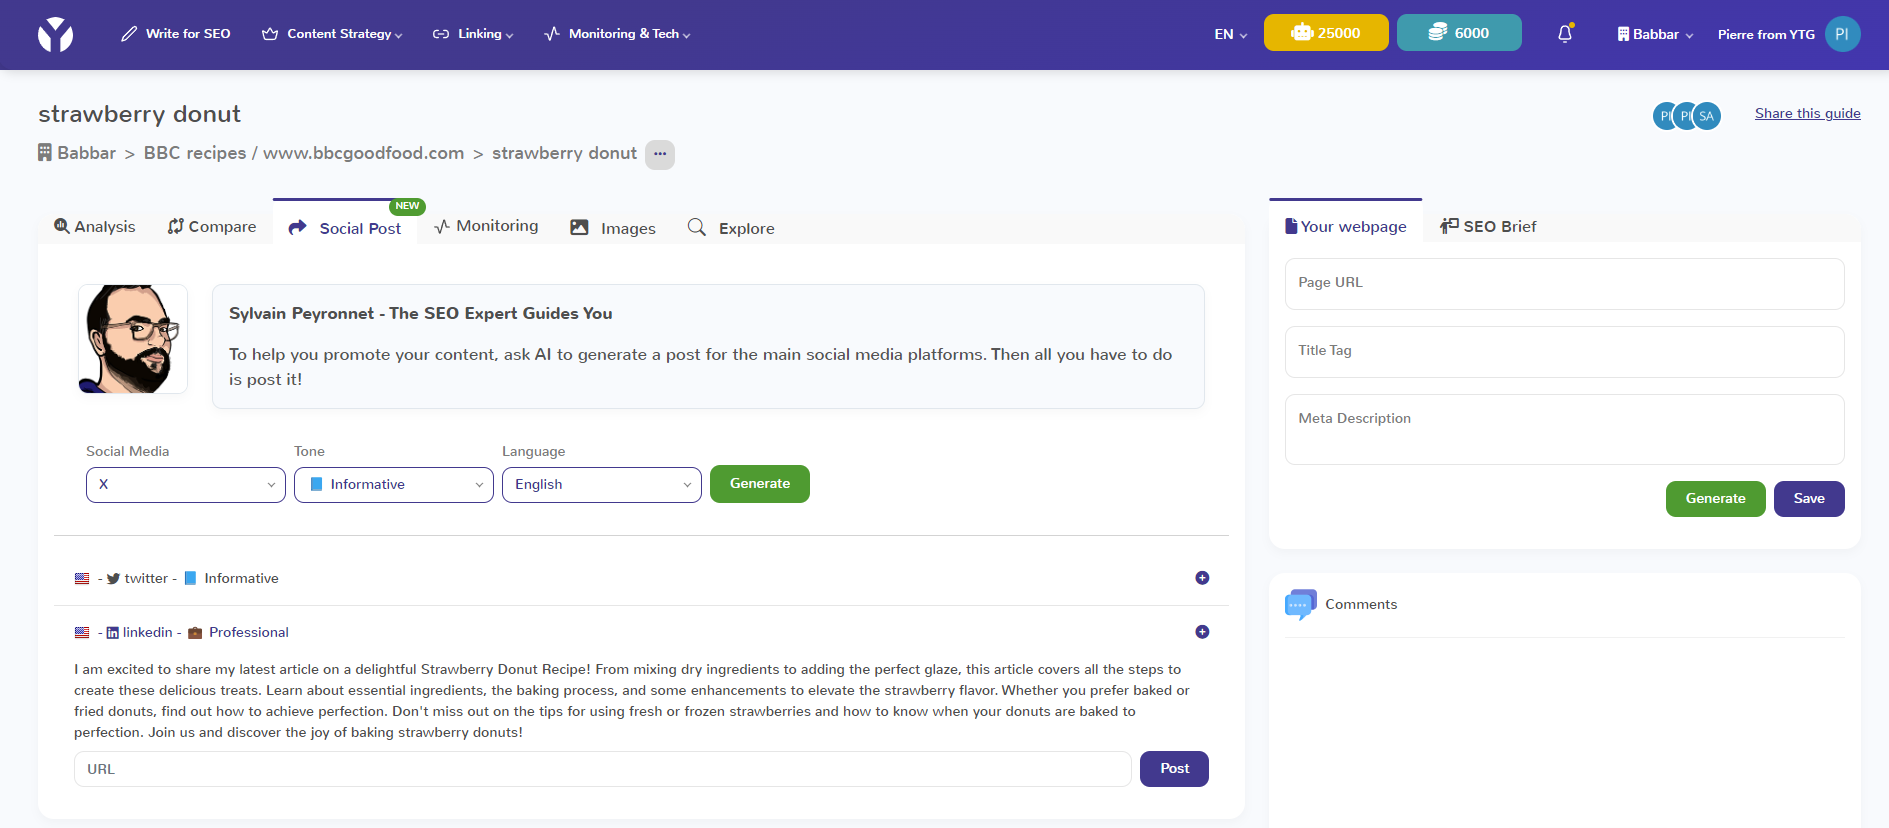Click the Comments chat bubble icon

[1300, 604]
